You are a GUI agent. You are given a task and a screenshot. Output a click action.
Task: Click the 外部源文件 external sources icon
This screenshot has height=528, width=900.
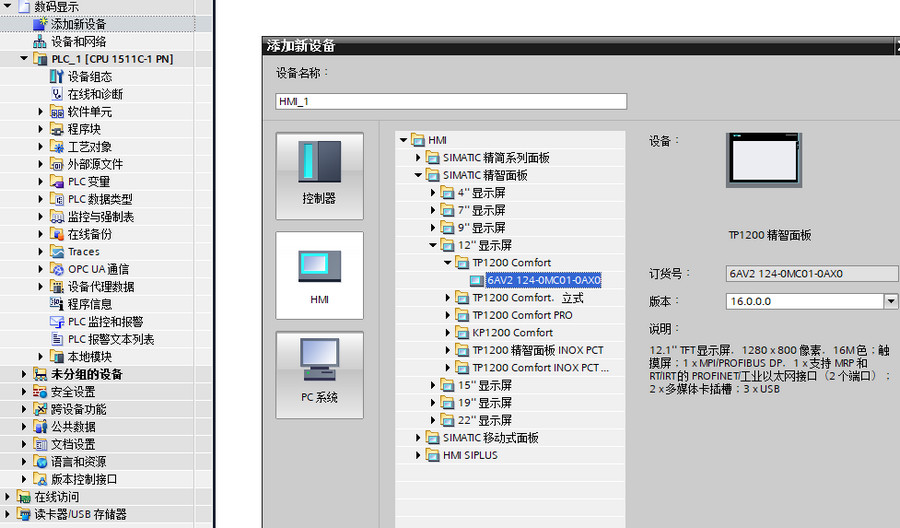tap(56, 164)
